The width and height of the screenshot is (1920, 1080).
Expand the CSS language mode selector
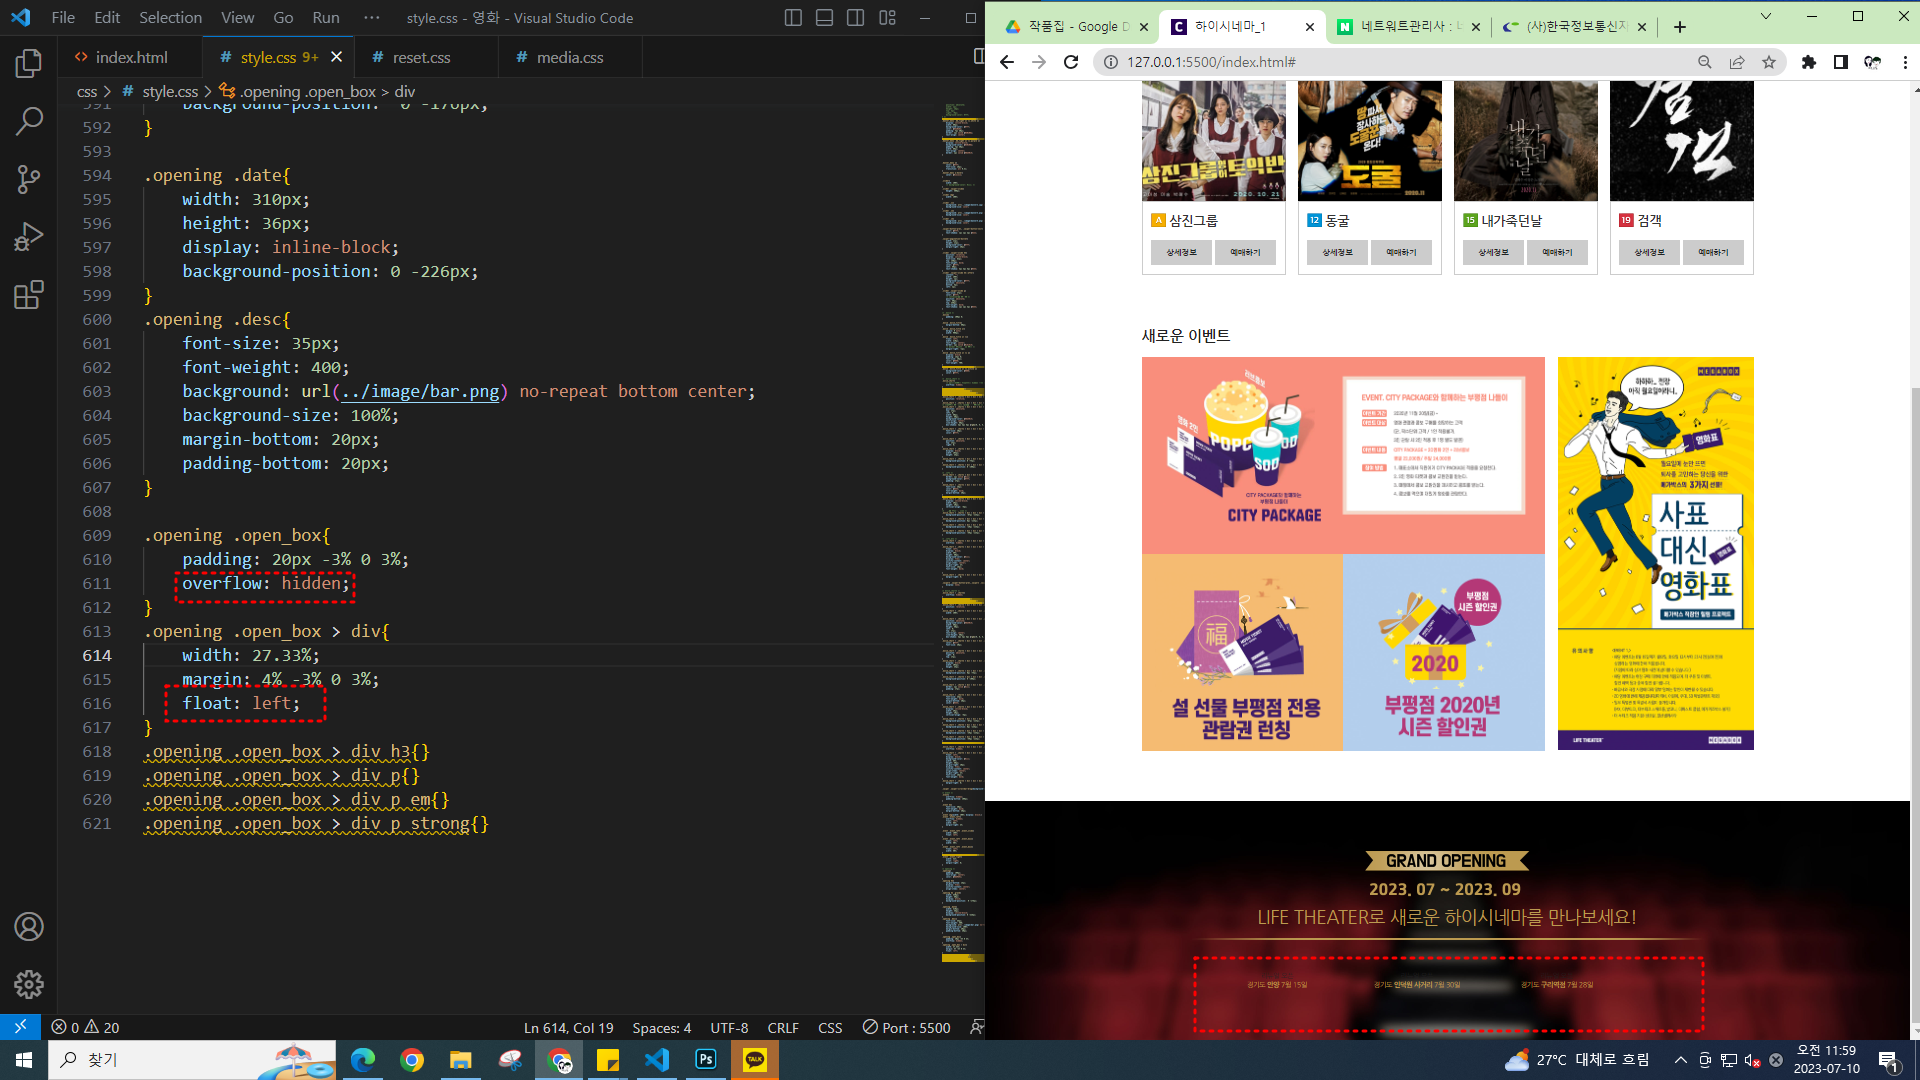830,1027
